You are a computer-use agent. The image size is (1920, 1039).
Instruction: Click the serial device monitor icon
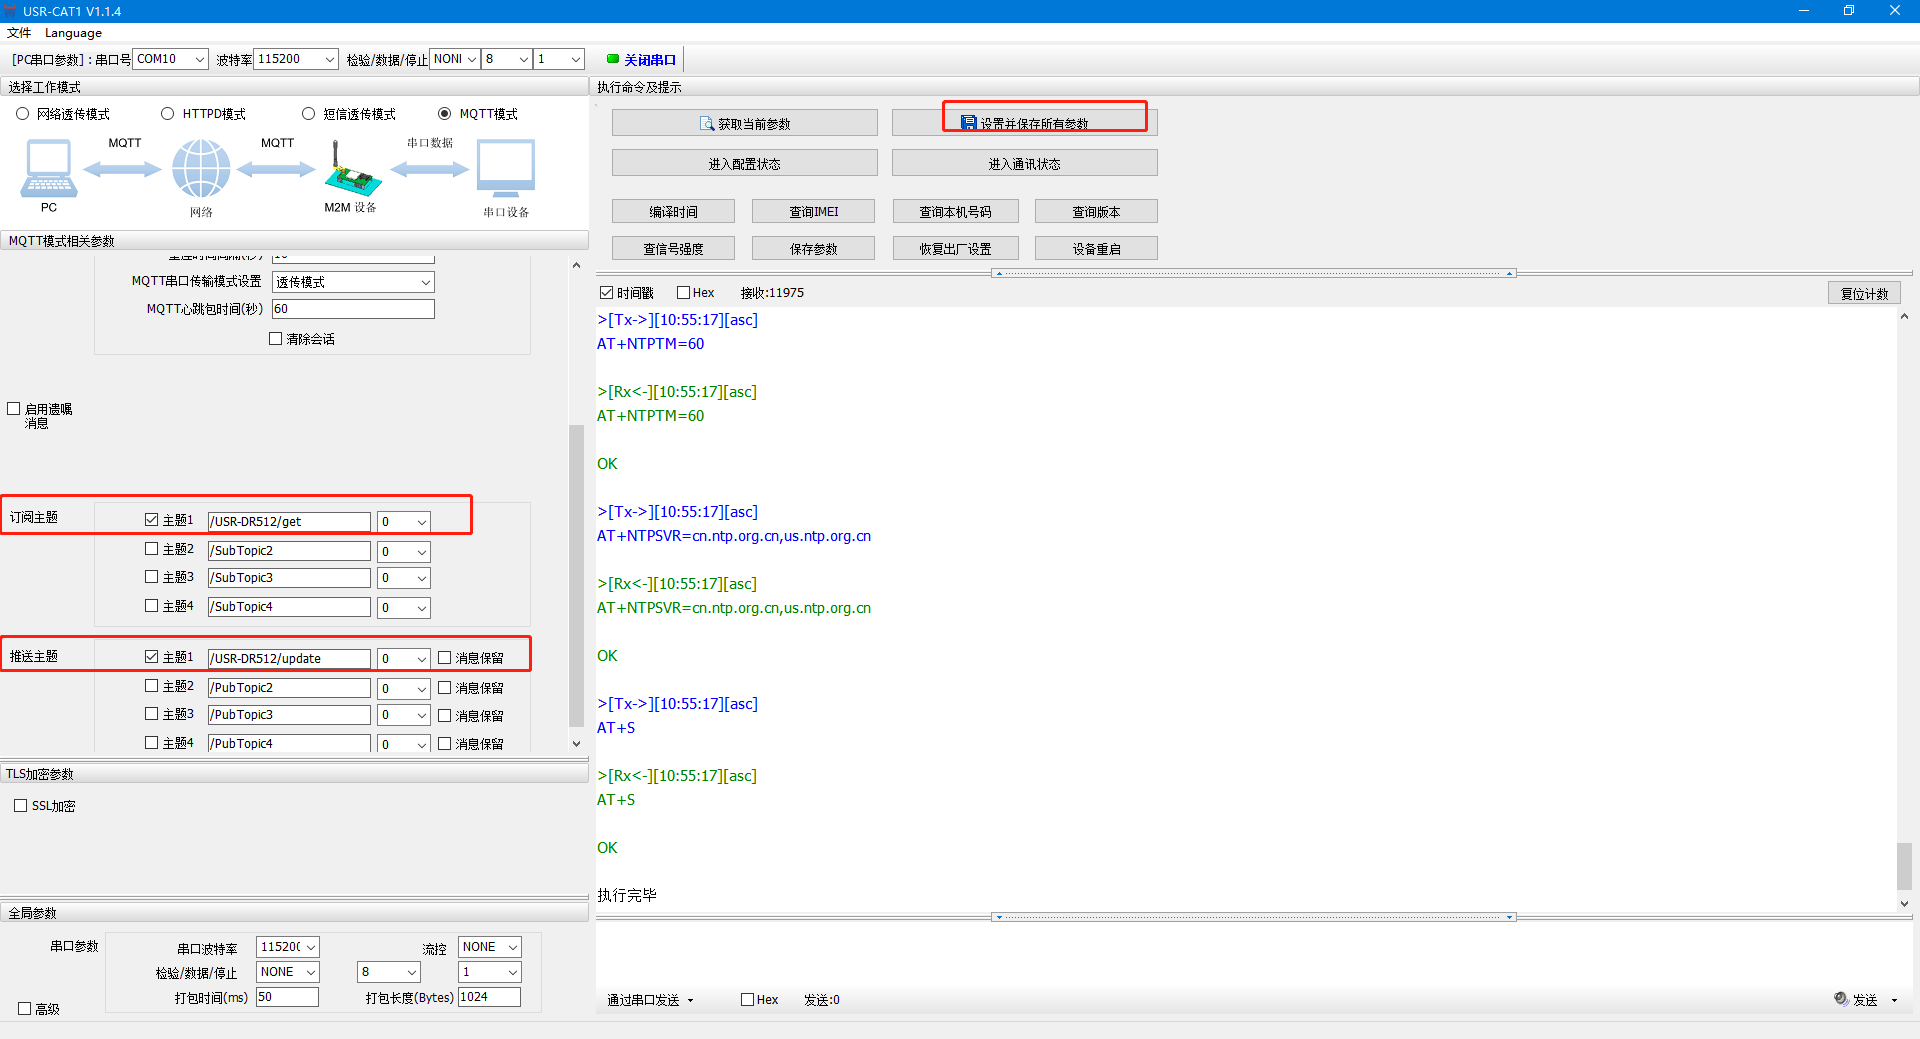[x=506, y=168]
